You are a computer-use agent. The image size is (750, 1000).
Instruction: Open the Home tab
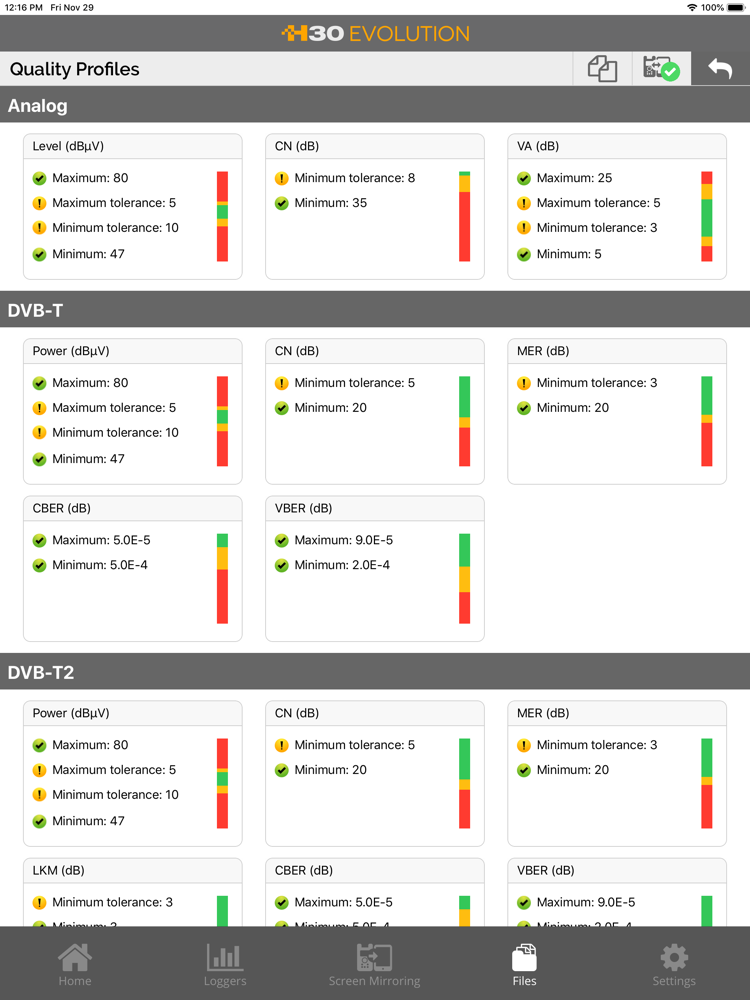coord(75,965)
